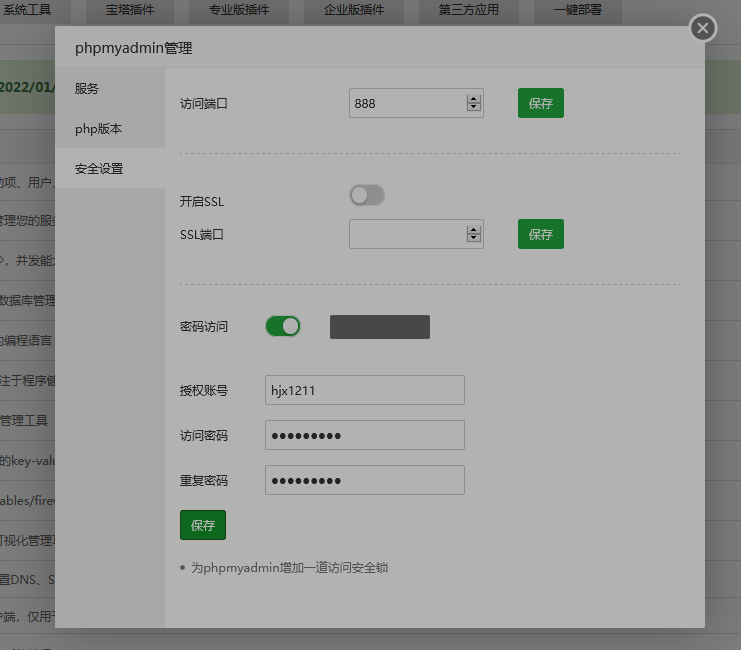Select the 安全设置 sidebar tab
Viewport: 741px width, 650px height.
tap(110, 169)
